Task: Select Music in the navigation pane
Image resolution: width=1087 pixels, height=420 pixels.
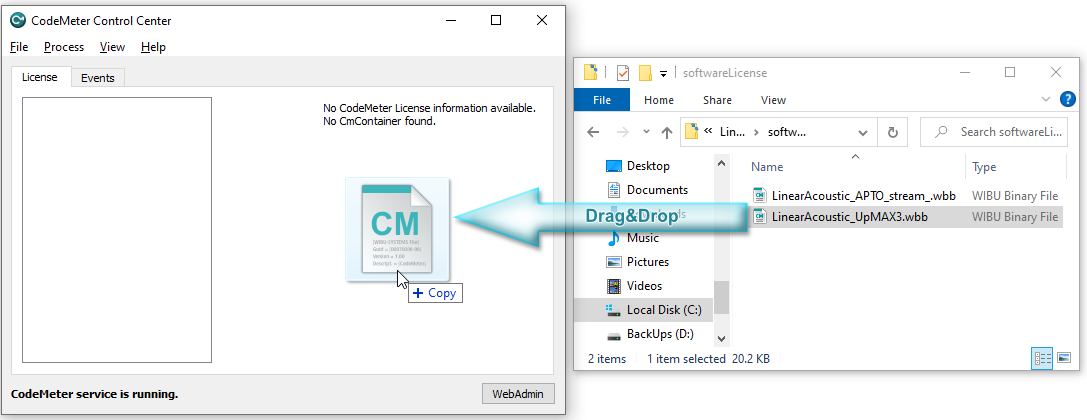Action: 643,238
